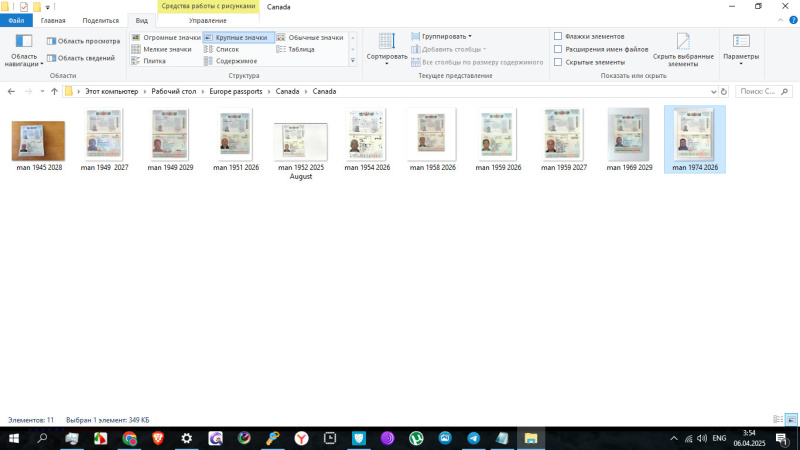Click Рабочий стол in the address path
The image size is (800, 450).
point(172,91)
